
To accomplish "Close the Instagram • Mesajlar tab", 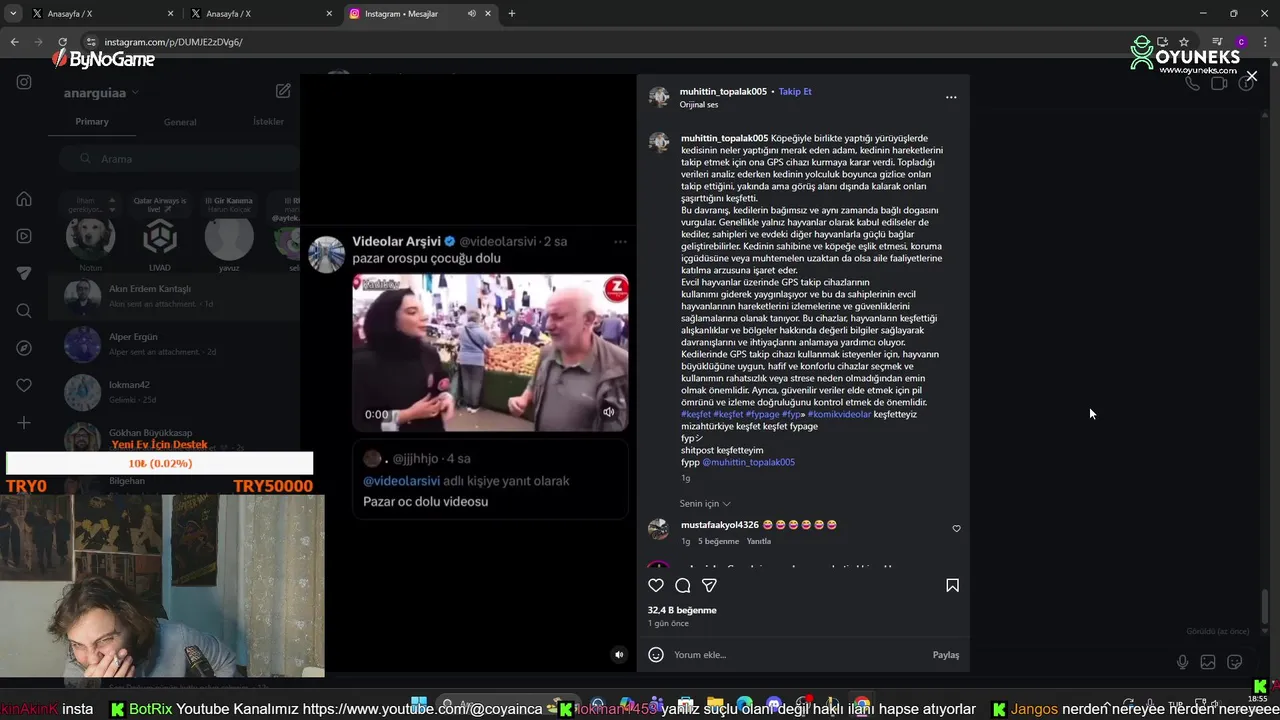I will (x=488, y=14).
